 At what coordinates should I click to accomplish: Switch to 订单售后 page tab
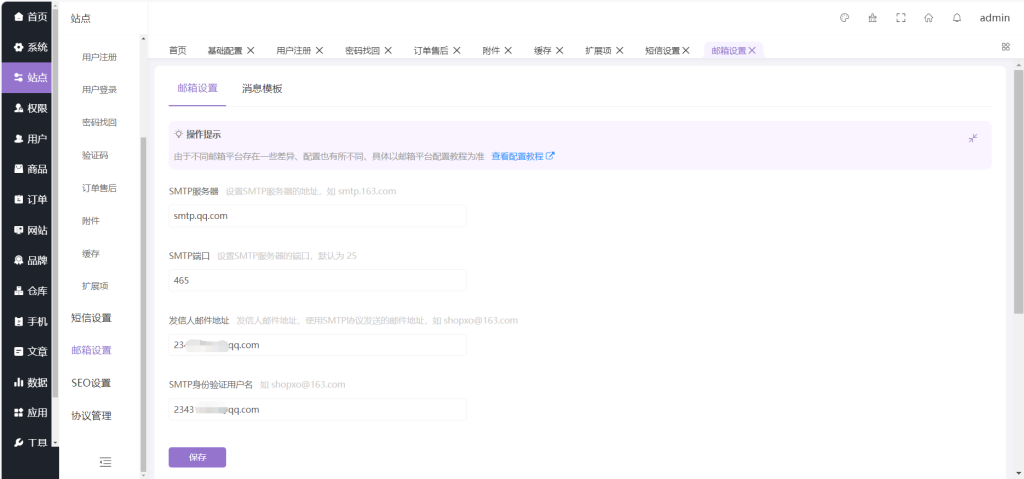[431, 50]
